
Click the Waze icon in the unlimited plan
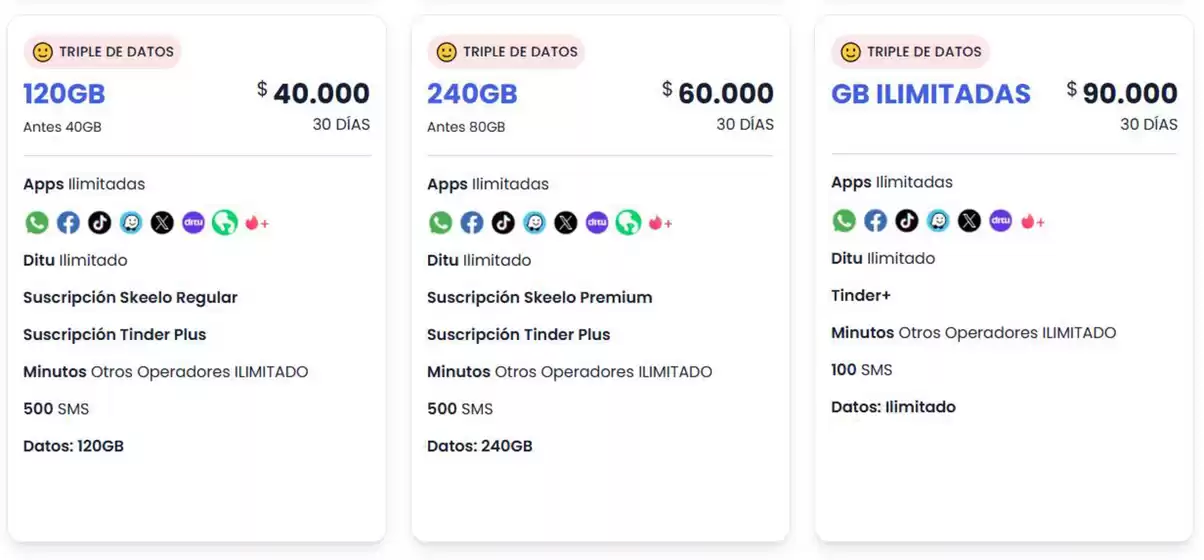tap(938, 221)
